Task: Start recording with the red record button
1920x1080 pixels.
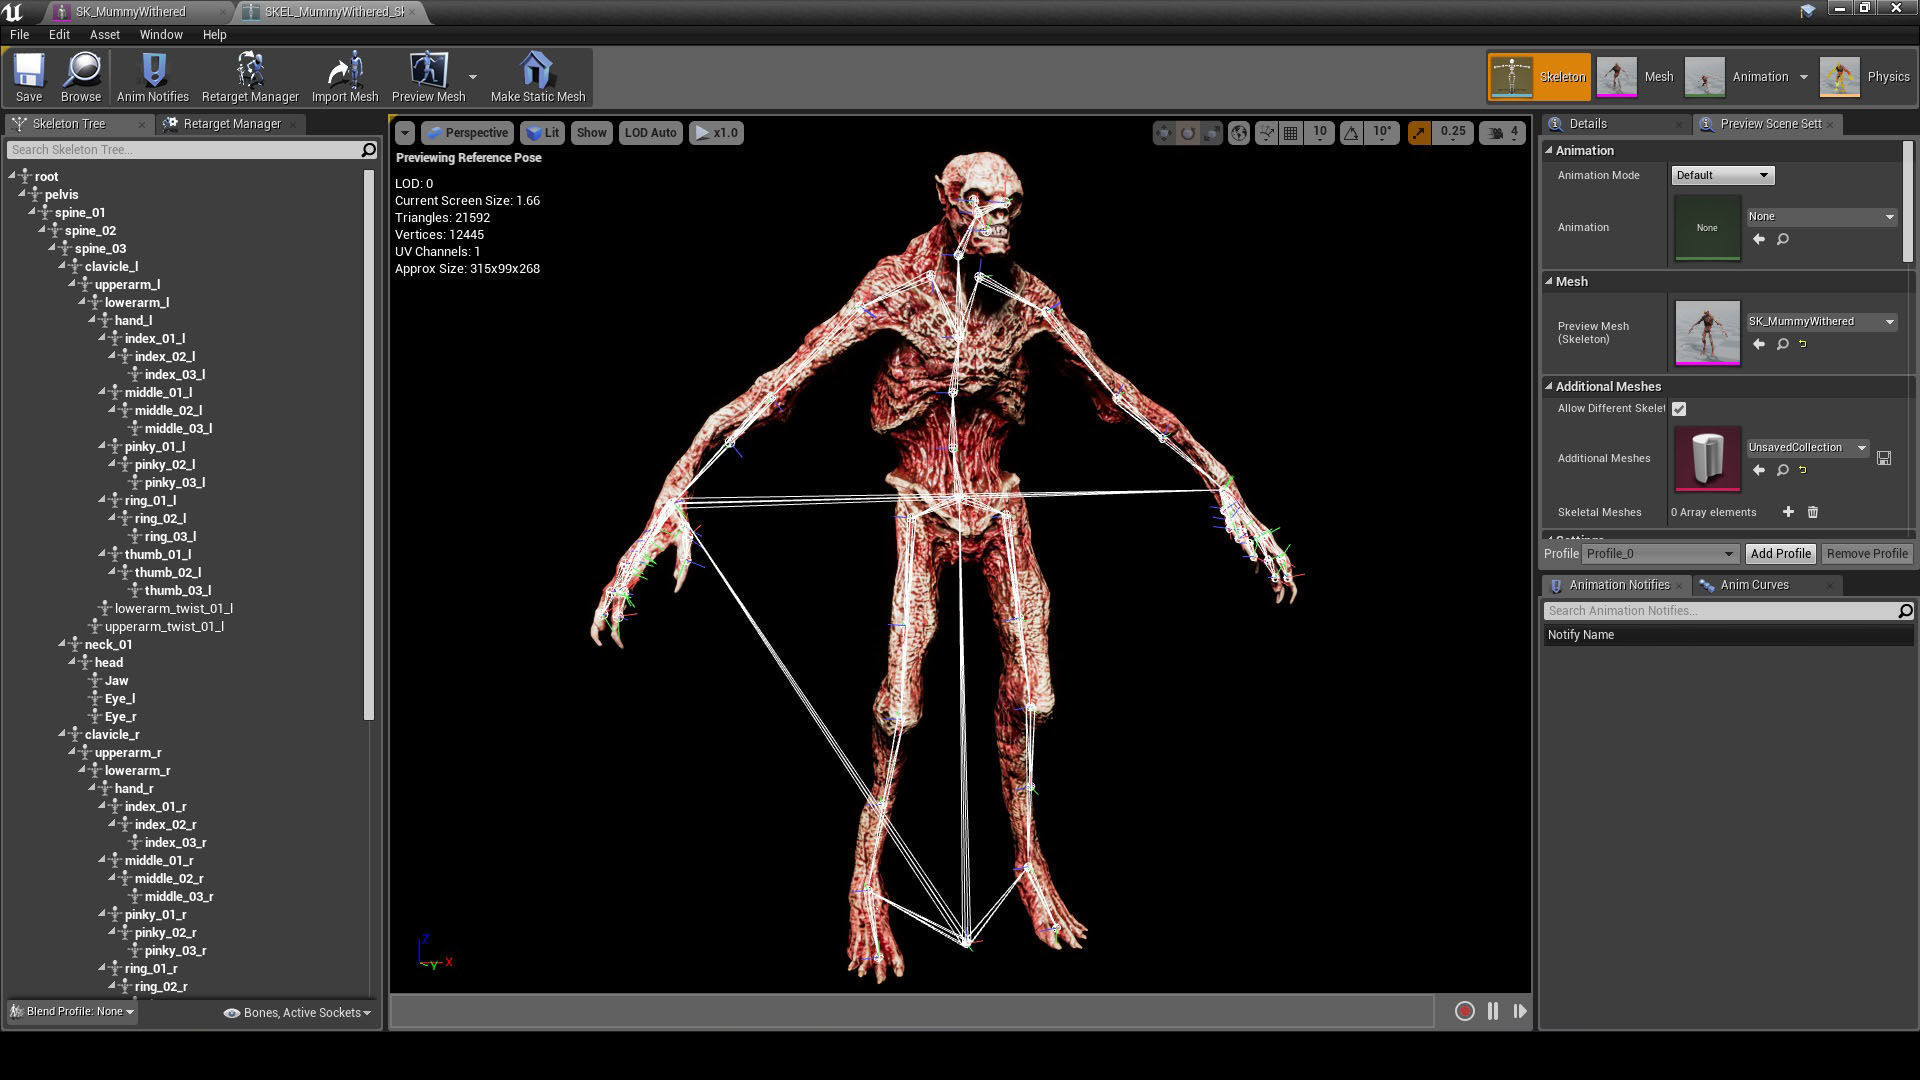Action: [1465, 1012]
